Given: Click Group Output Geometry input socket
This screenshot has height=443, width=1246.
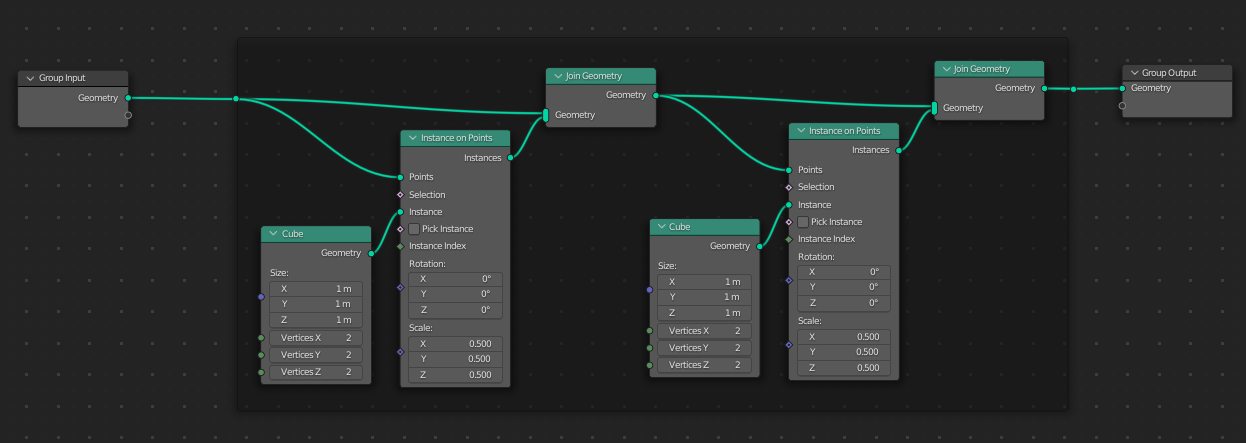Looking at the screenshot, I should [x=1122, y=88].
